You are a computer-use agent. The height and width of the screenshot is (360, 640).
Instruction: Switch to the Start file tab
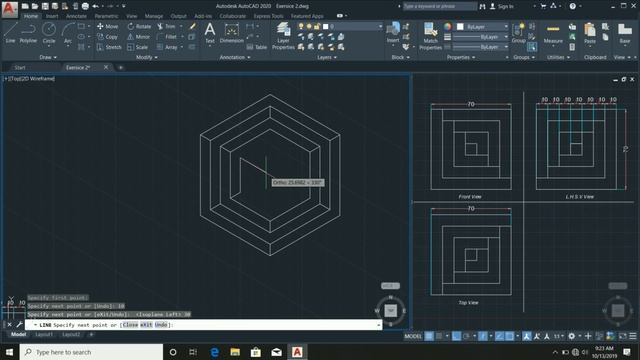click(20, 67)
